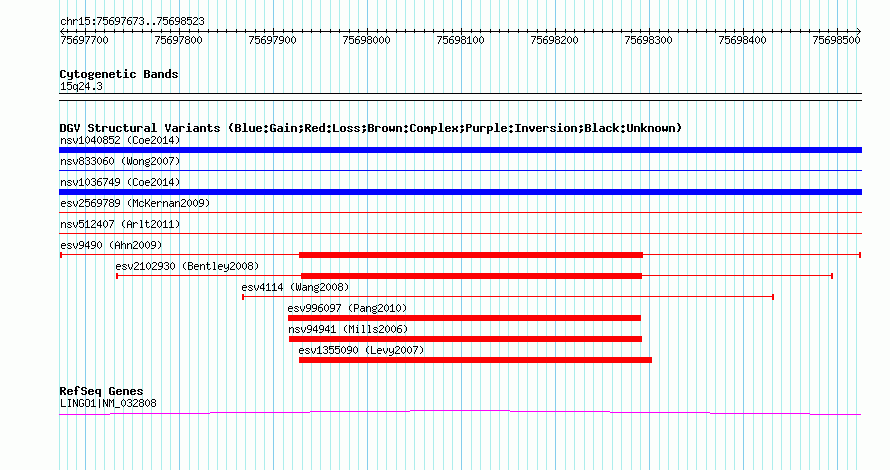Viewport: 890px width, 470px height.
Task: Click the thin red line under nsv512407
Action: (x=460, y=233)
